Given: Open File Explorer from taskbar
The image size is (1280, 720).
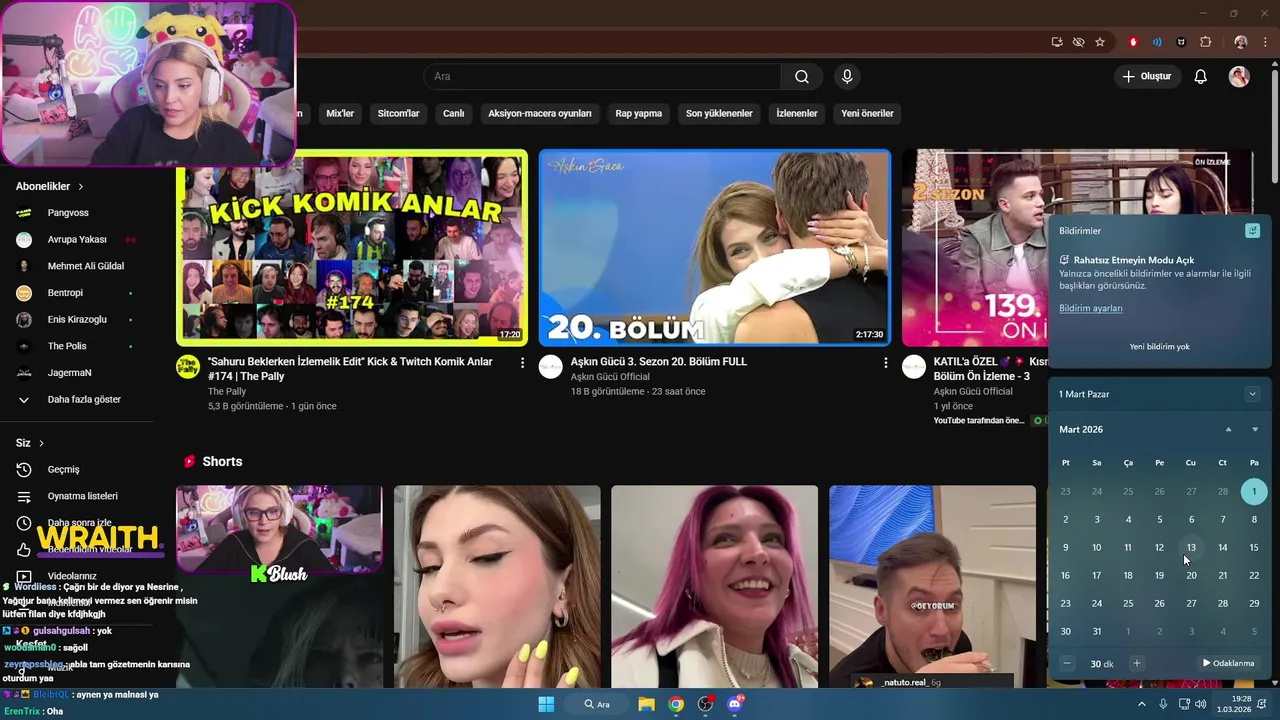Looking at the screenshot, I should coord(646,704).
